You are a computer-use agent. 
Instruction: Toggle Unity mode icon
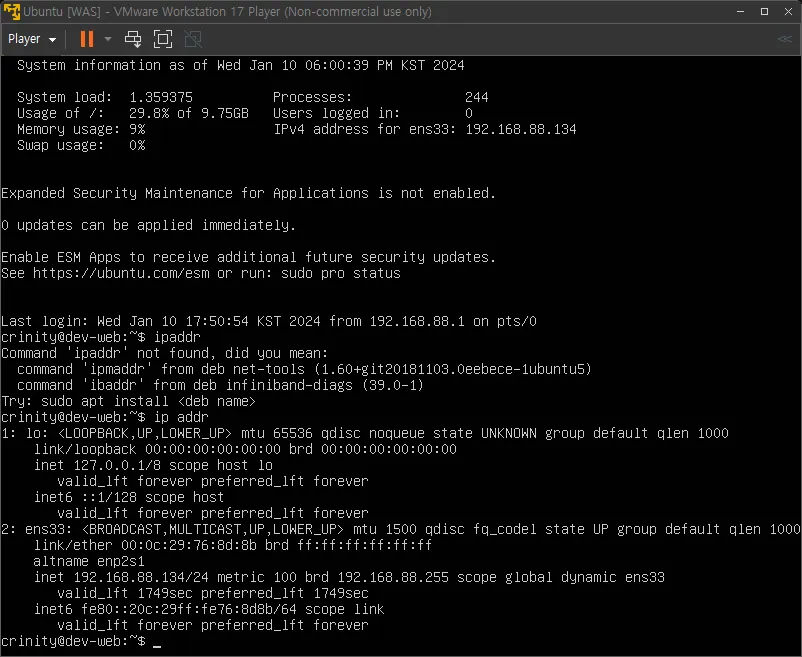click(x=193, y=39)
